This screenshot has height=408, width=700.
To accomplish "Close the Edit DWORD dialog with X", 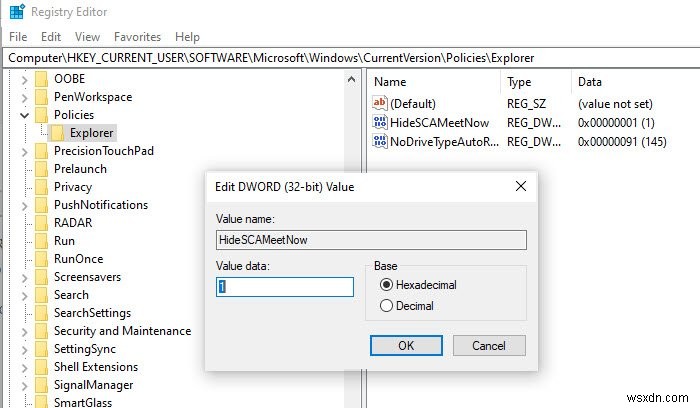I will tap(521, 186).
